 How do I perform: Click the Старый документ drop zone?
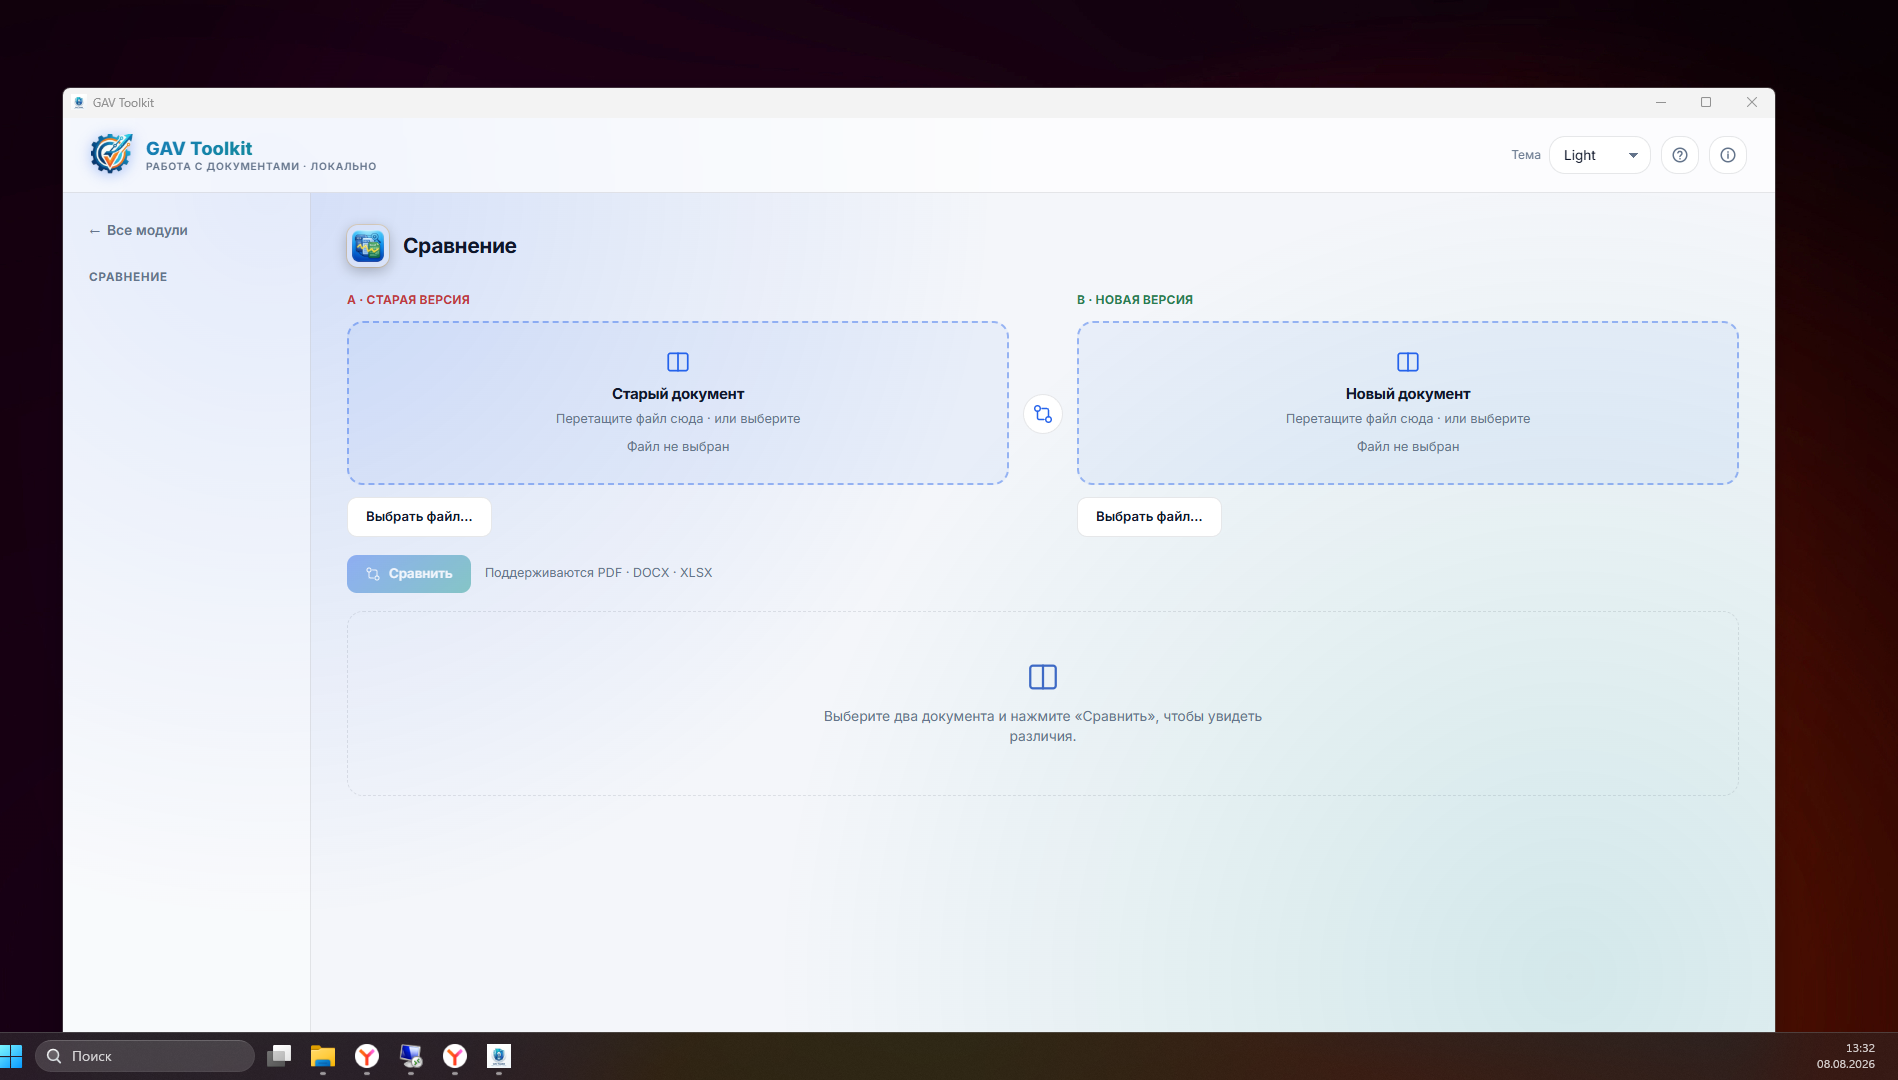click(678, 403)
